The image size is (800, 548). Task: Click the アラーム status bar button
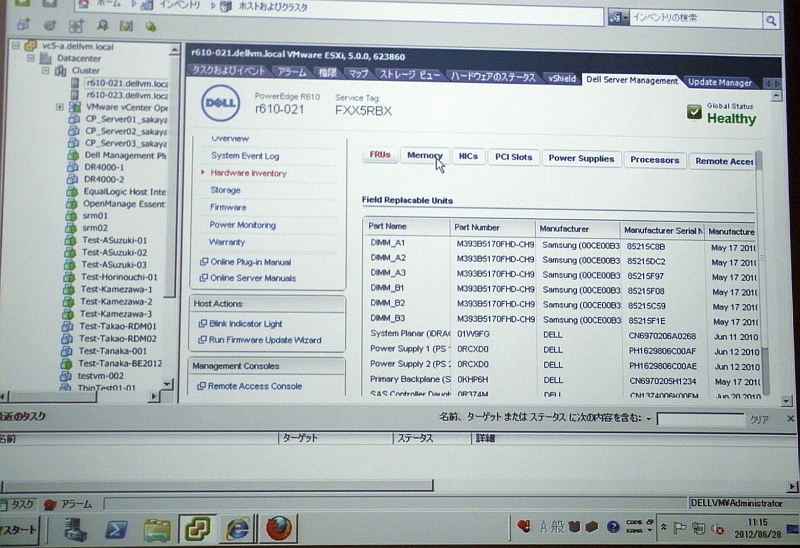pyautogui.click(x=68, y=505)
